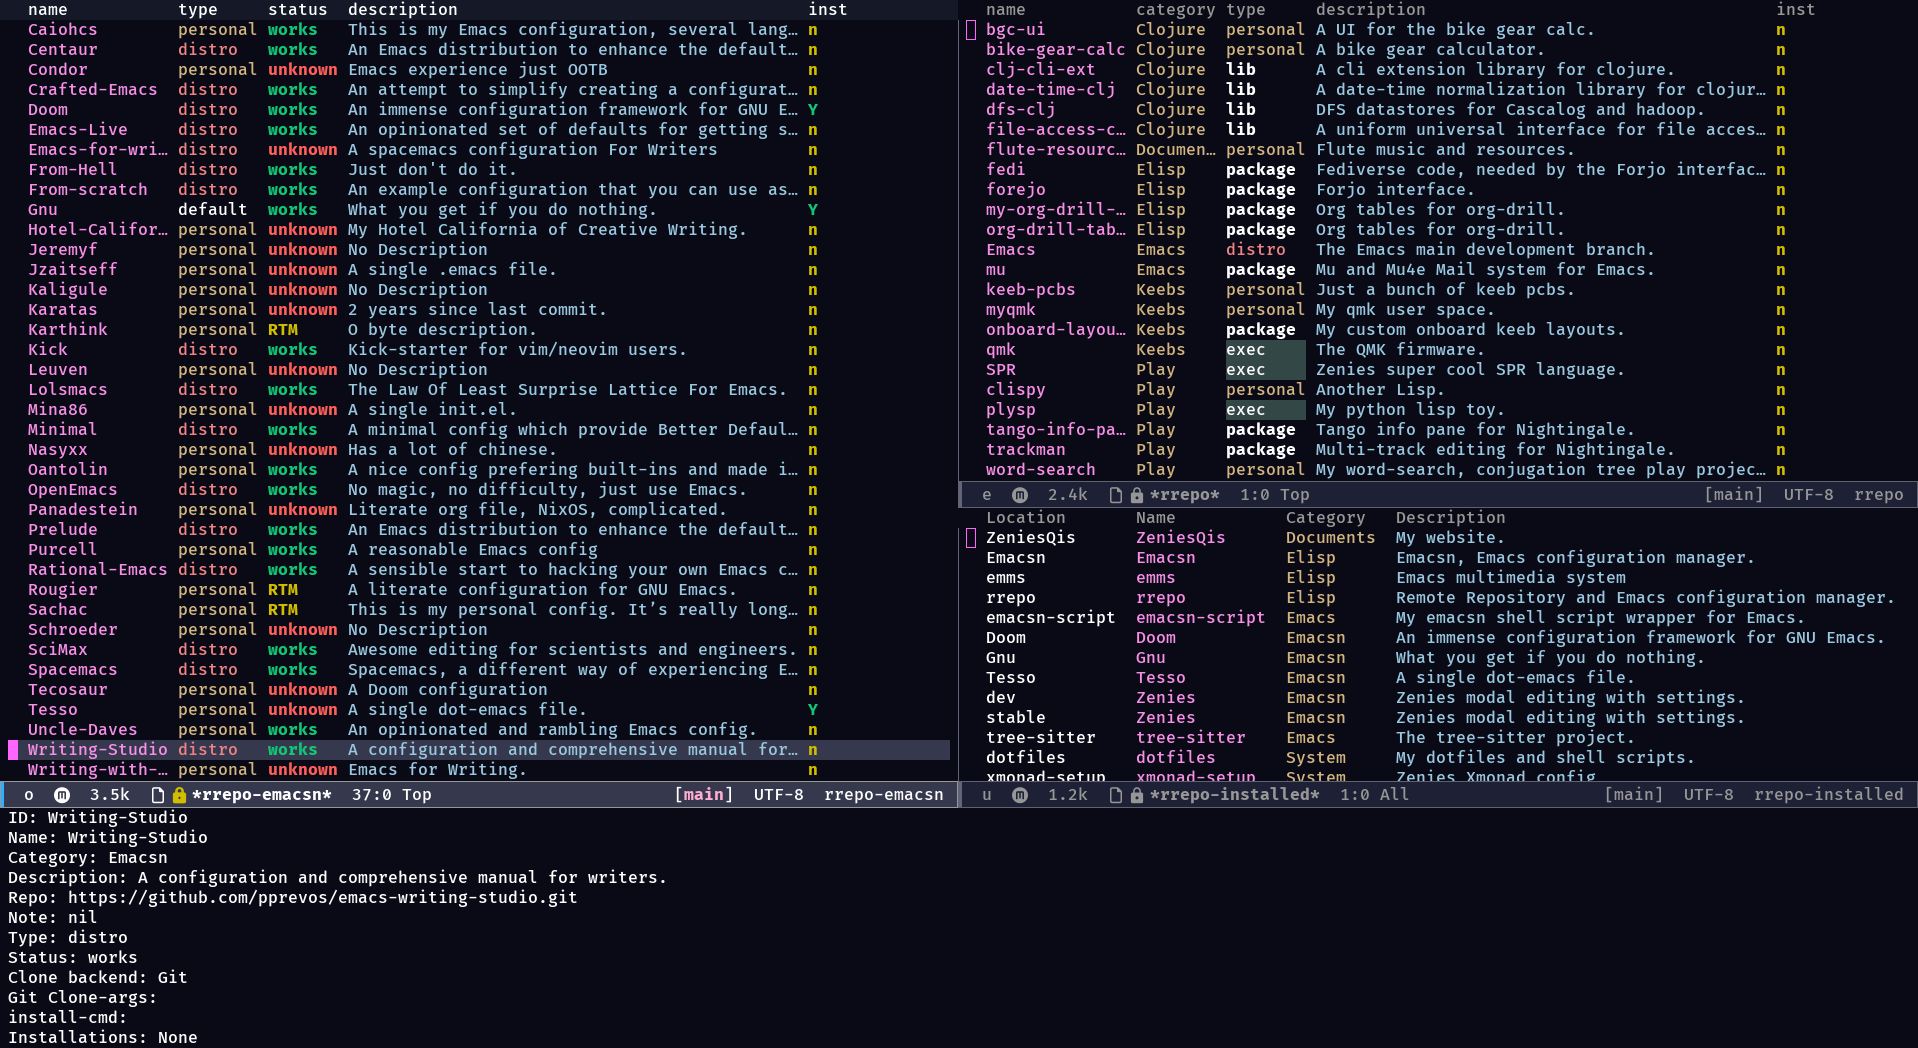Sort the installed table by Category header
The width and height of the screenshot is (1918, 1048).
point(1326,517)
